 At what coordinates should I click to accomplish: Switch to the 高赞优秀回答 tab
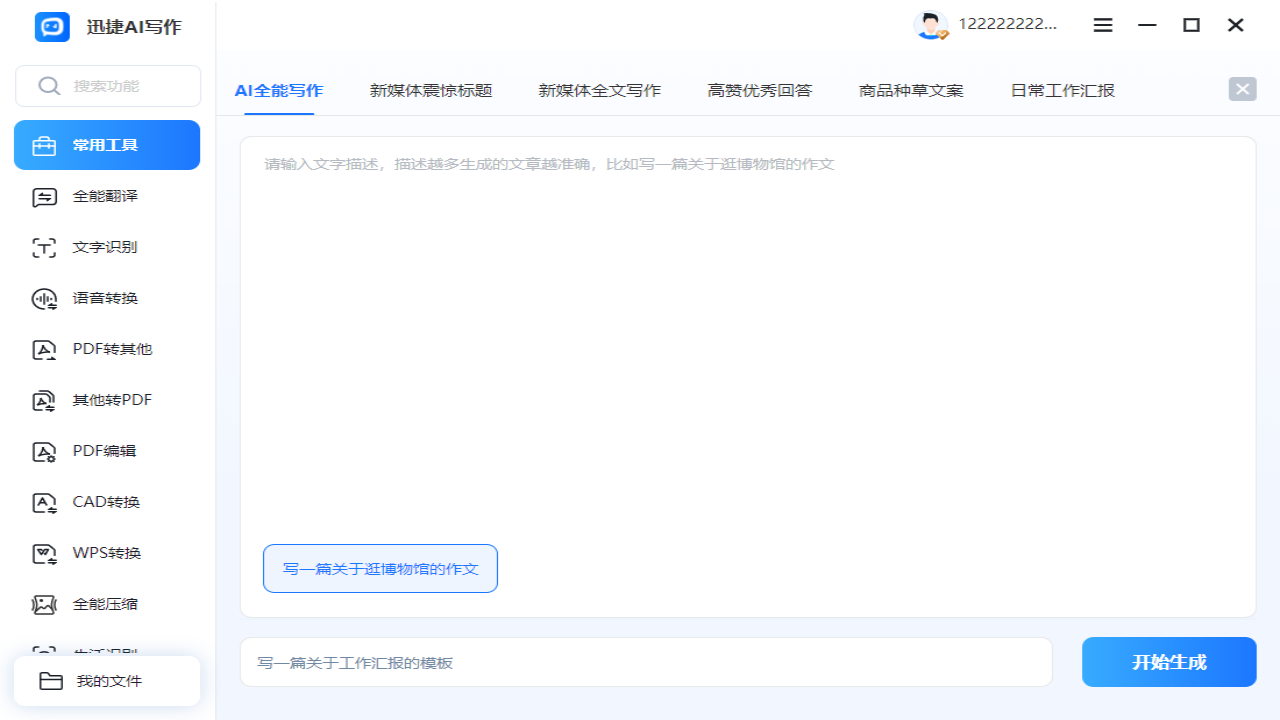click(759, 90)
